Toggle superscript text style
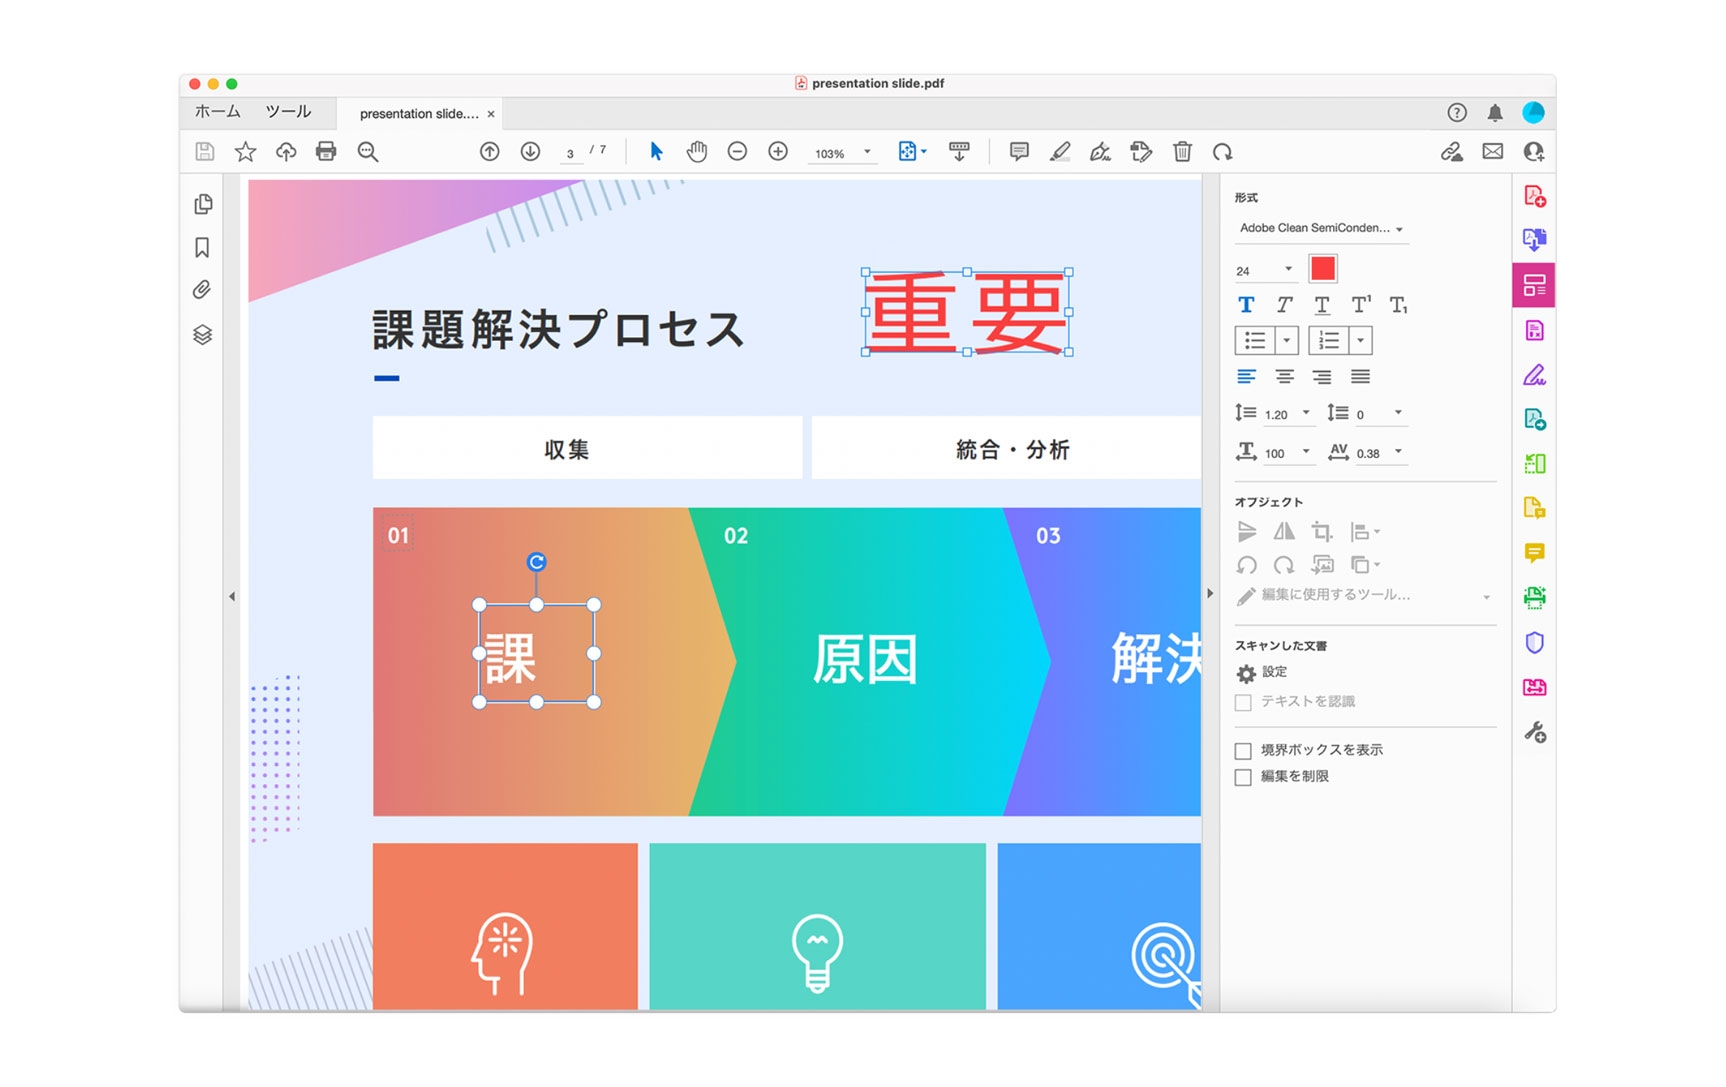 (x=1361, y=305)
